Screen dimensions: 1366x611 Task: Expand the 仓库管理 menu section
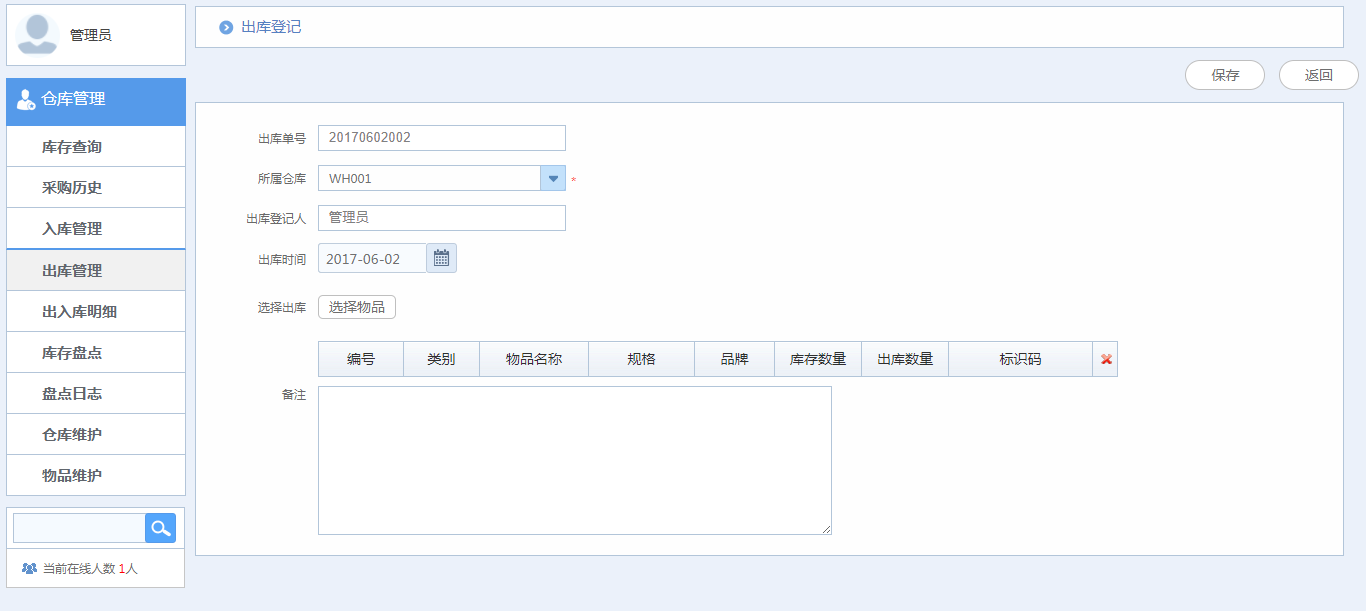pyautogui.click(x=95, y=98)
